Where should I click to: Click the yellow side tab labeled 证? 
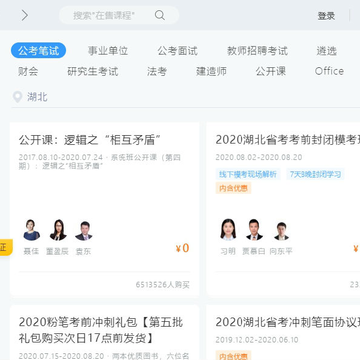tap(6, 247)
